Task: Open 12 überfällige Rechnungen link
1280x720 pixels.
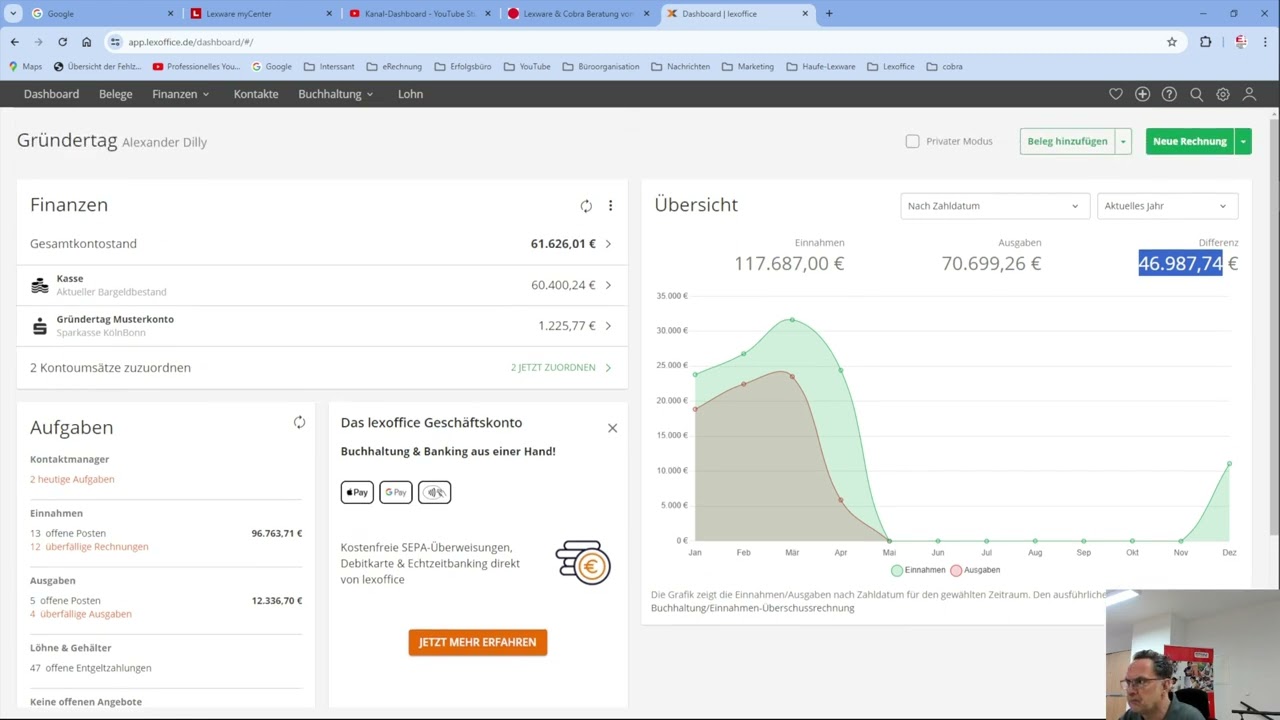Action: pyautogui.click(x=89, y=547)
